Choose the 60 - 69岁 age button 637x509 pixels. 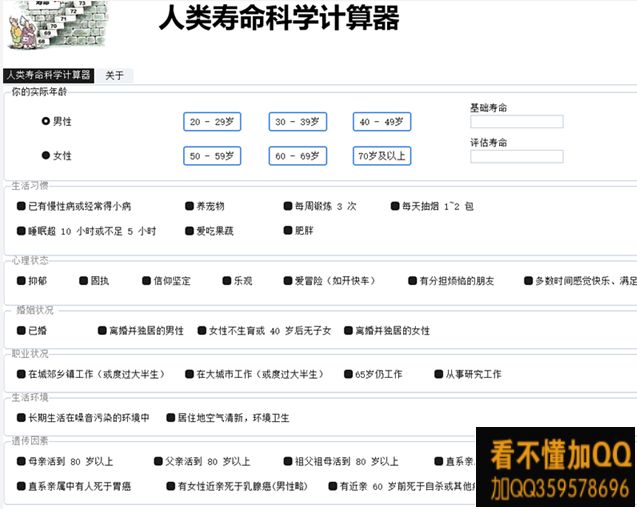[x=298, y=156]
